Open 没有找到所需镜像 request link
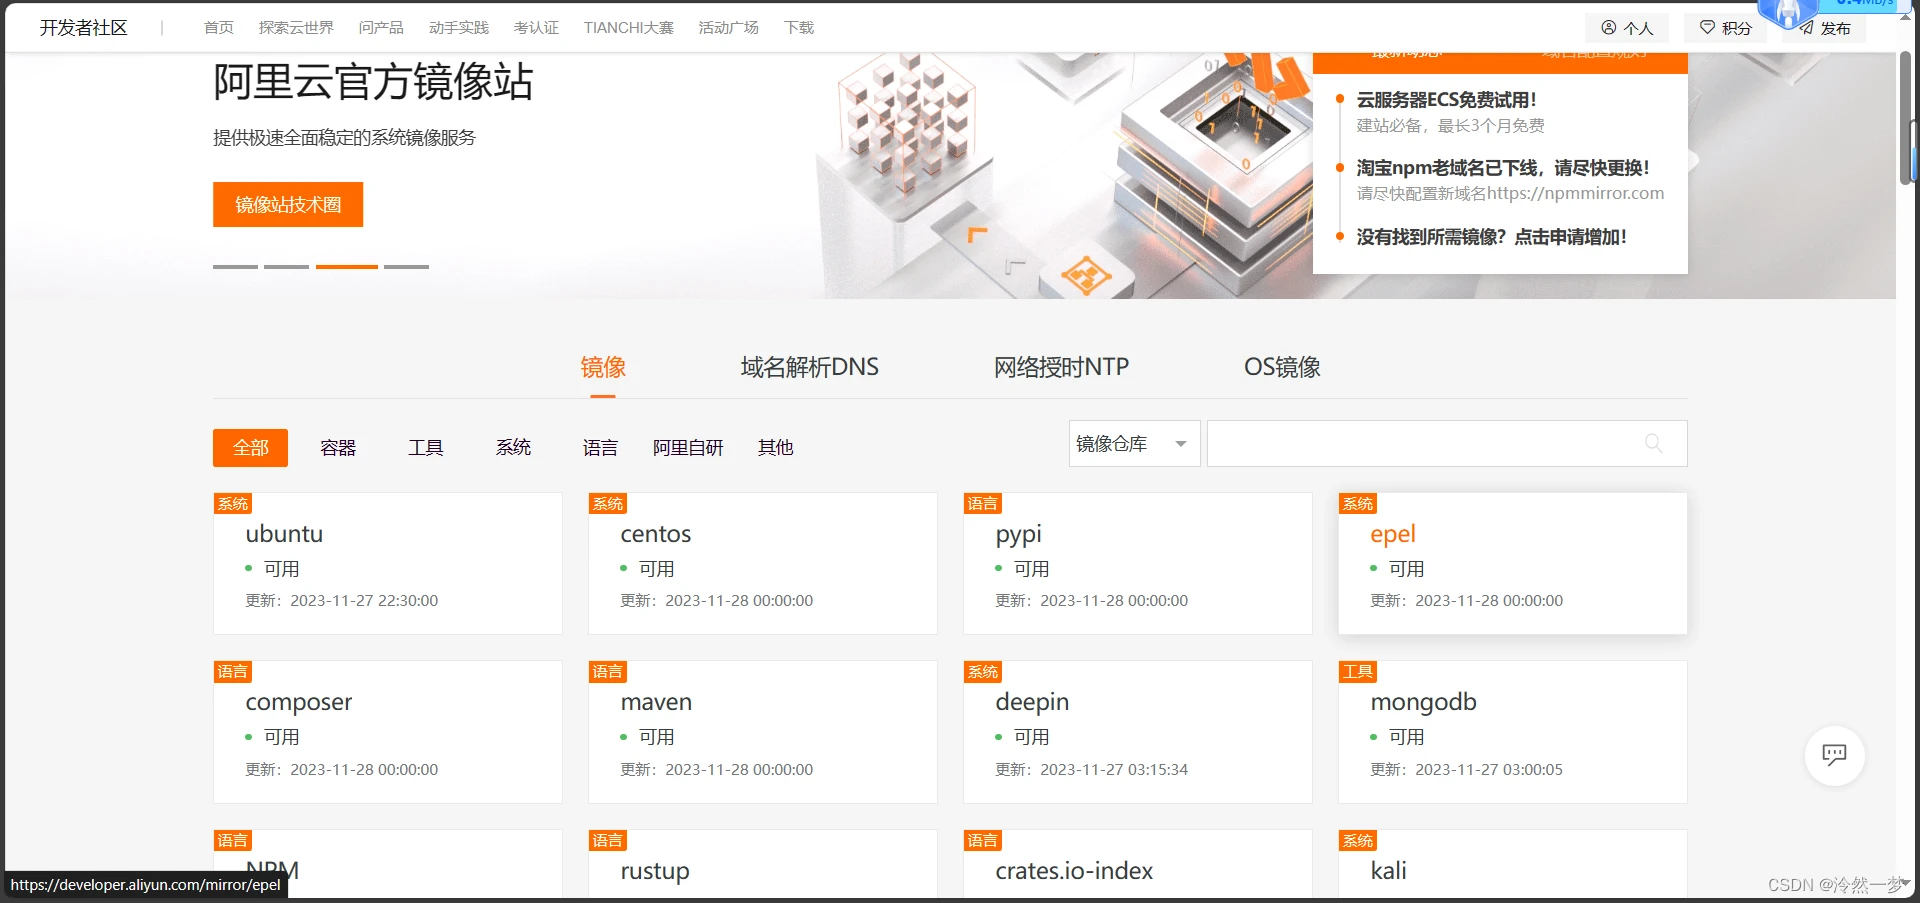 pos(1491,237)
